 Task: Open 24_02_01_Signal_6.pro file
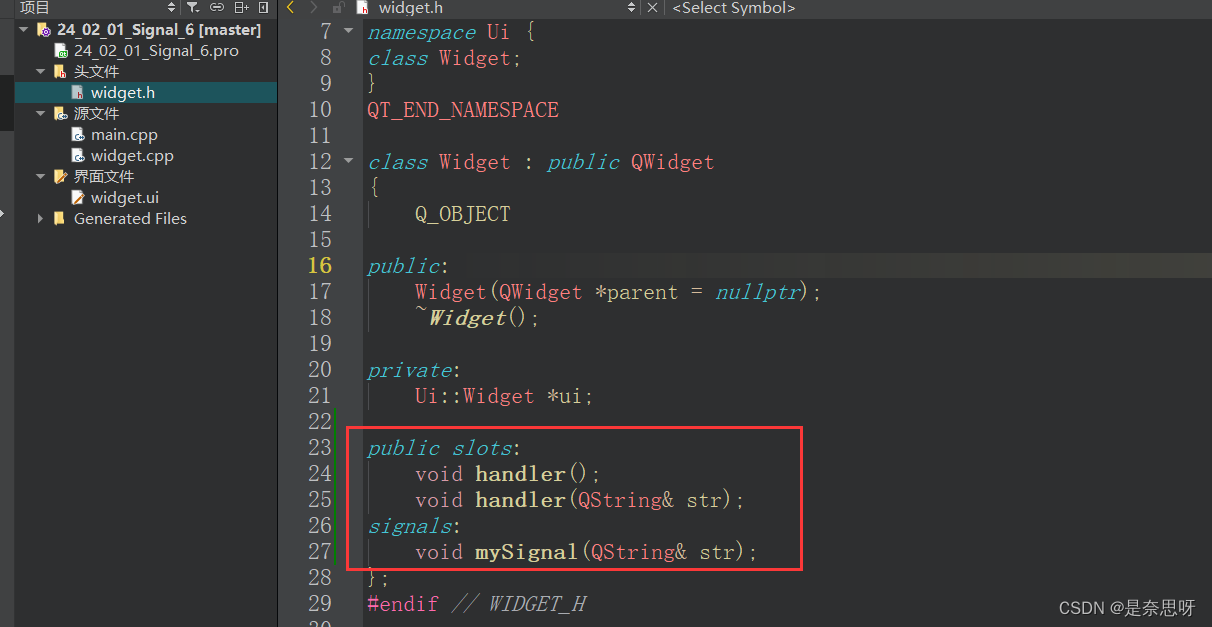156,50
